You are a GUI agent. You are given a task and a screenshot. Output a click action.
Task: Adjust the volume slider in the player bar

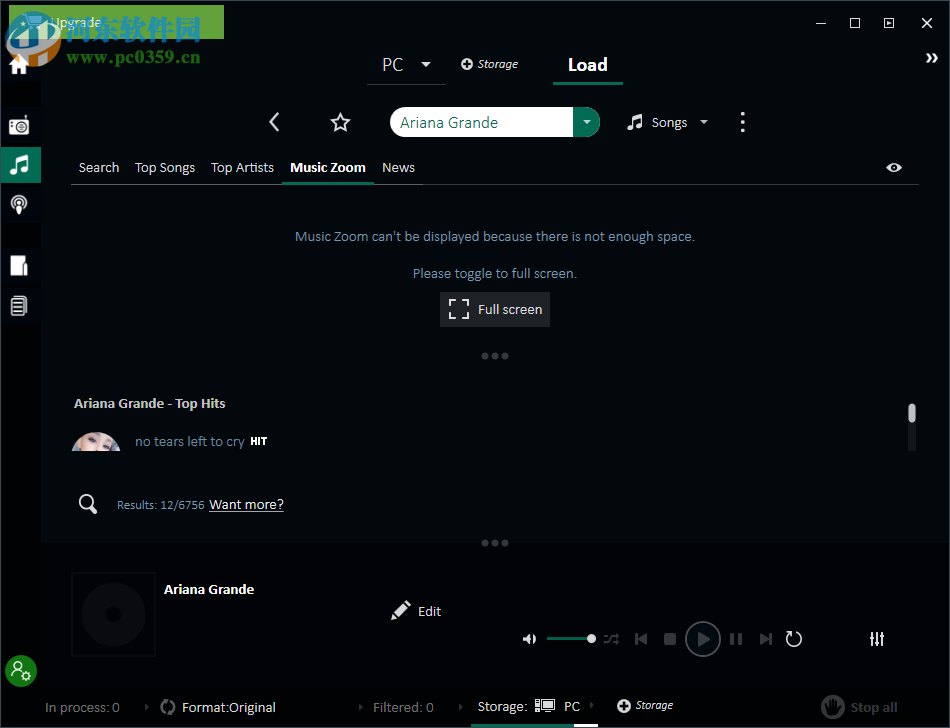click(x=570, y=638)
